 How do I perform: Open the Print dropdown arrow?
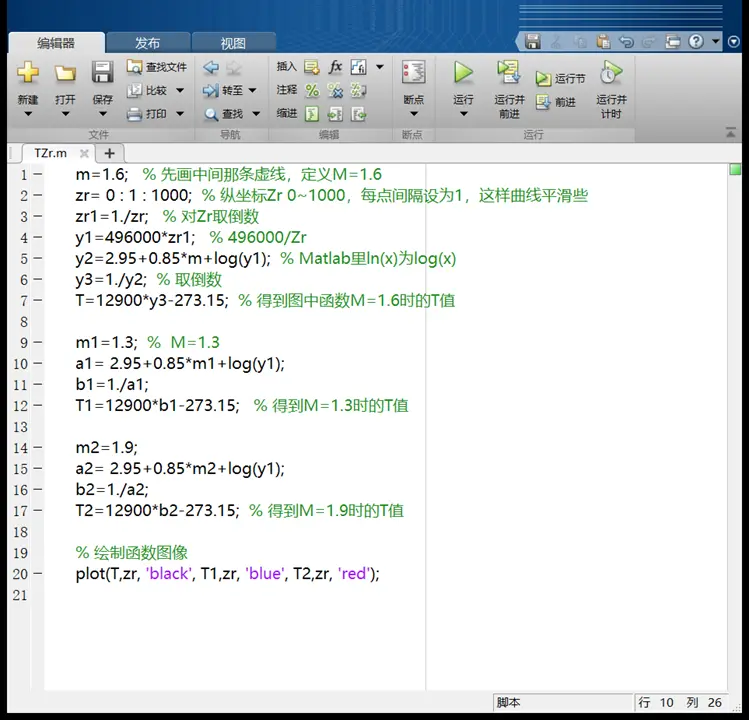pos(180,114)
